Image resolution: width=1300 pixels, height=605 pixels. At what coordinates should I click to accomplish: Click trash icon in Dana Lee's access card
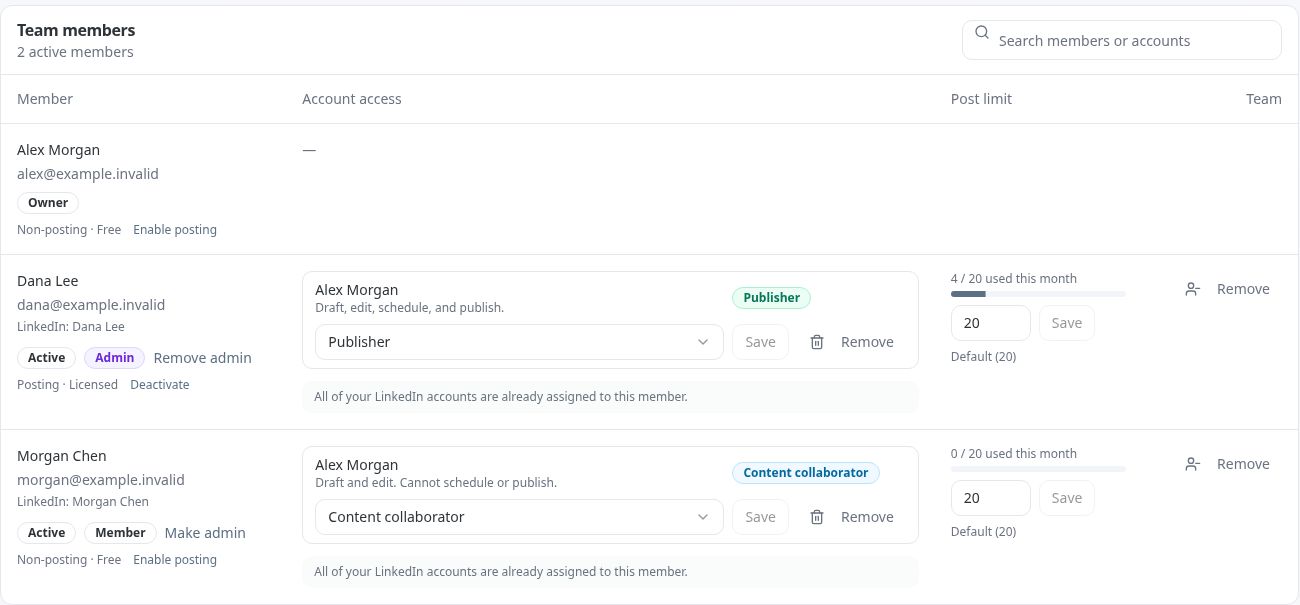click(x=817, y=342)
